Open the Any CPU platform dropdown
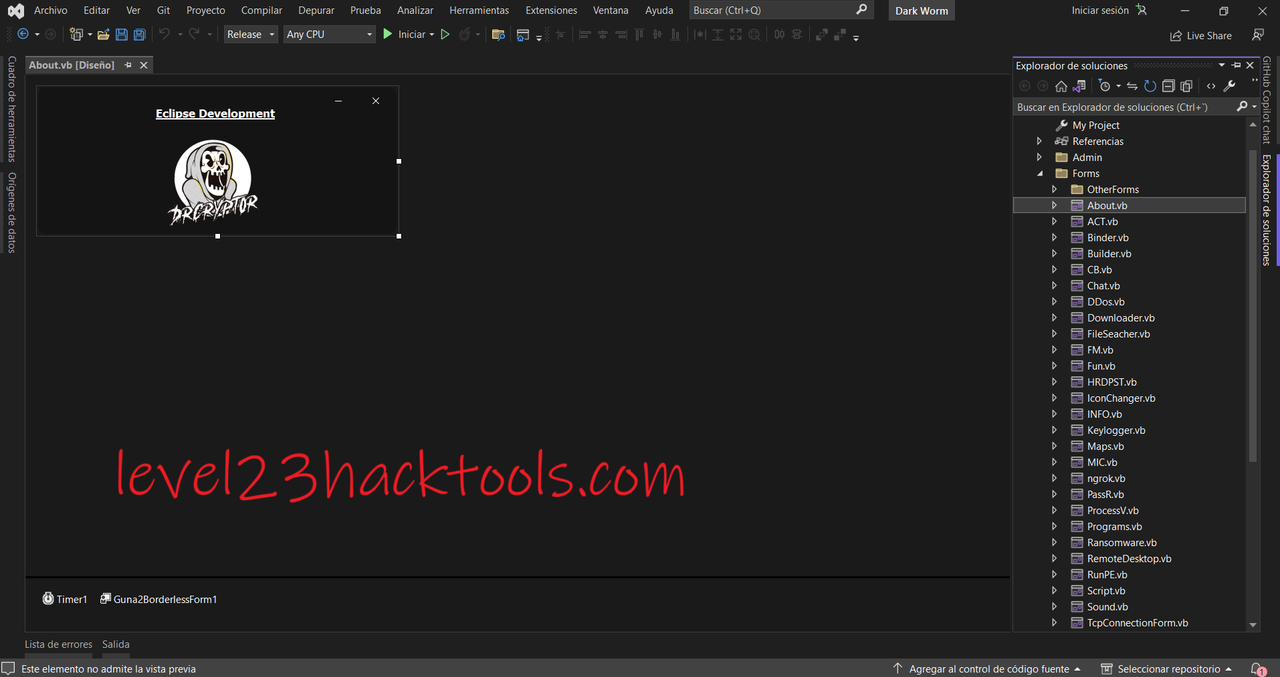Screen dimensions: 1280x677 (329, 34)
